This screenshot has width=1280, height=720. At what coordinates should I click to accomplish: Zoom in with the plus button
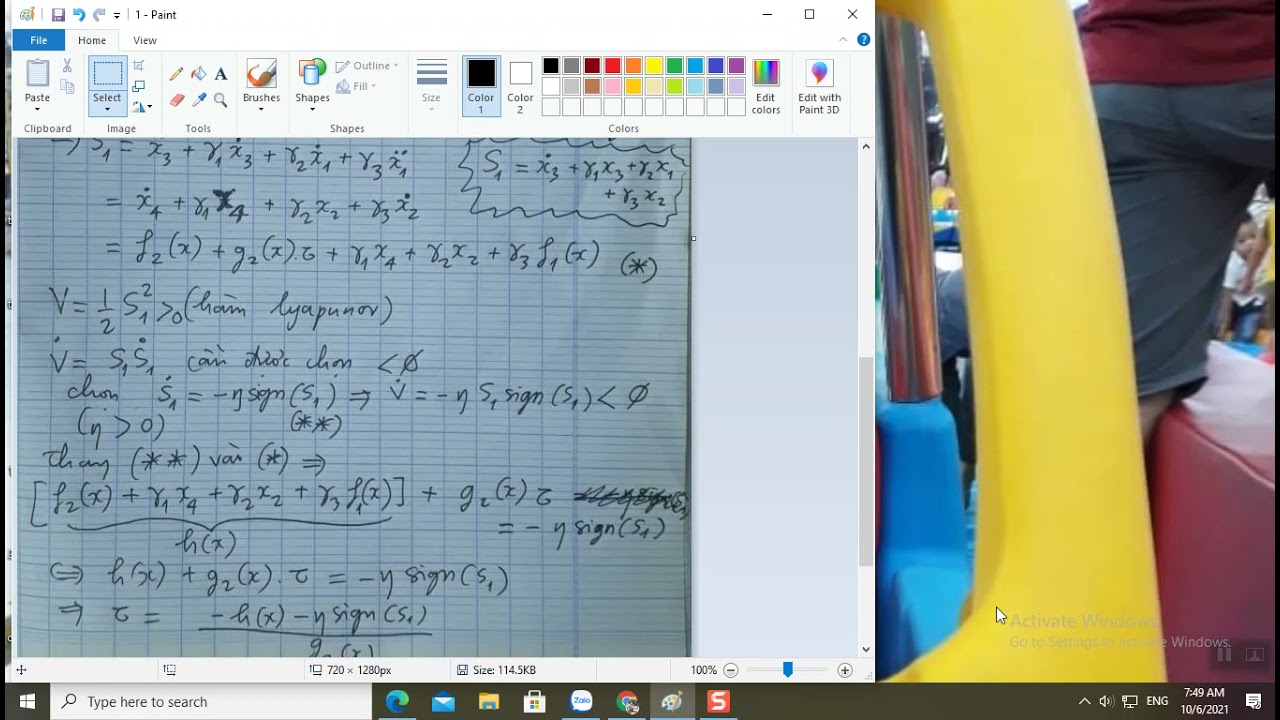tap(845, 670)
